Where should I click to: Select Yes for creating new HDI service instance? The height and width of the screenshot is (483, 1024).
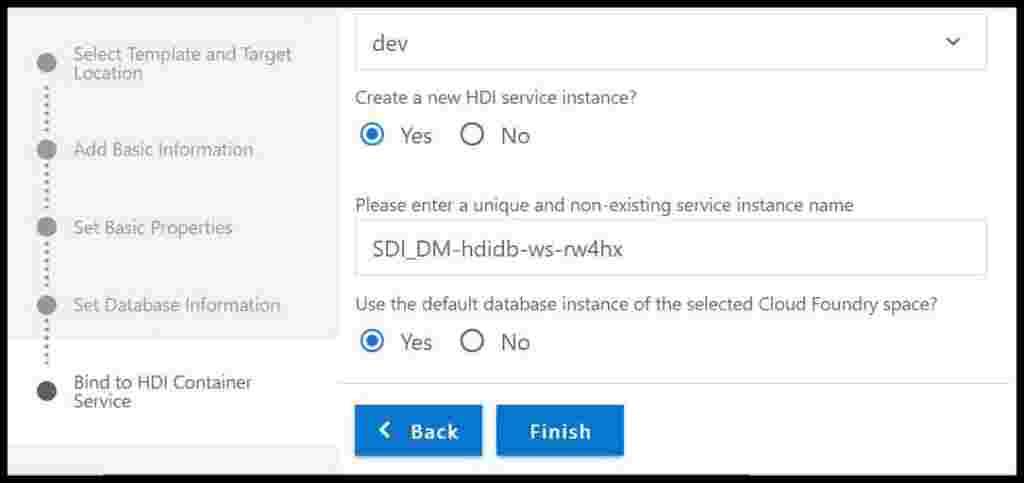pyautogui.click(x=372, y=135)
